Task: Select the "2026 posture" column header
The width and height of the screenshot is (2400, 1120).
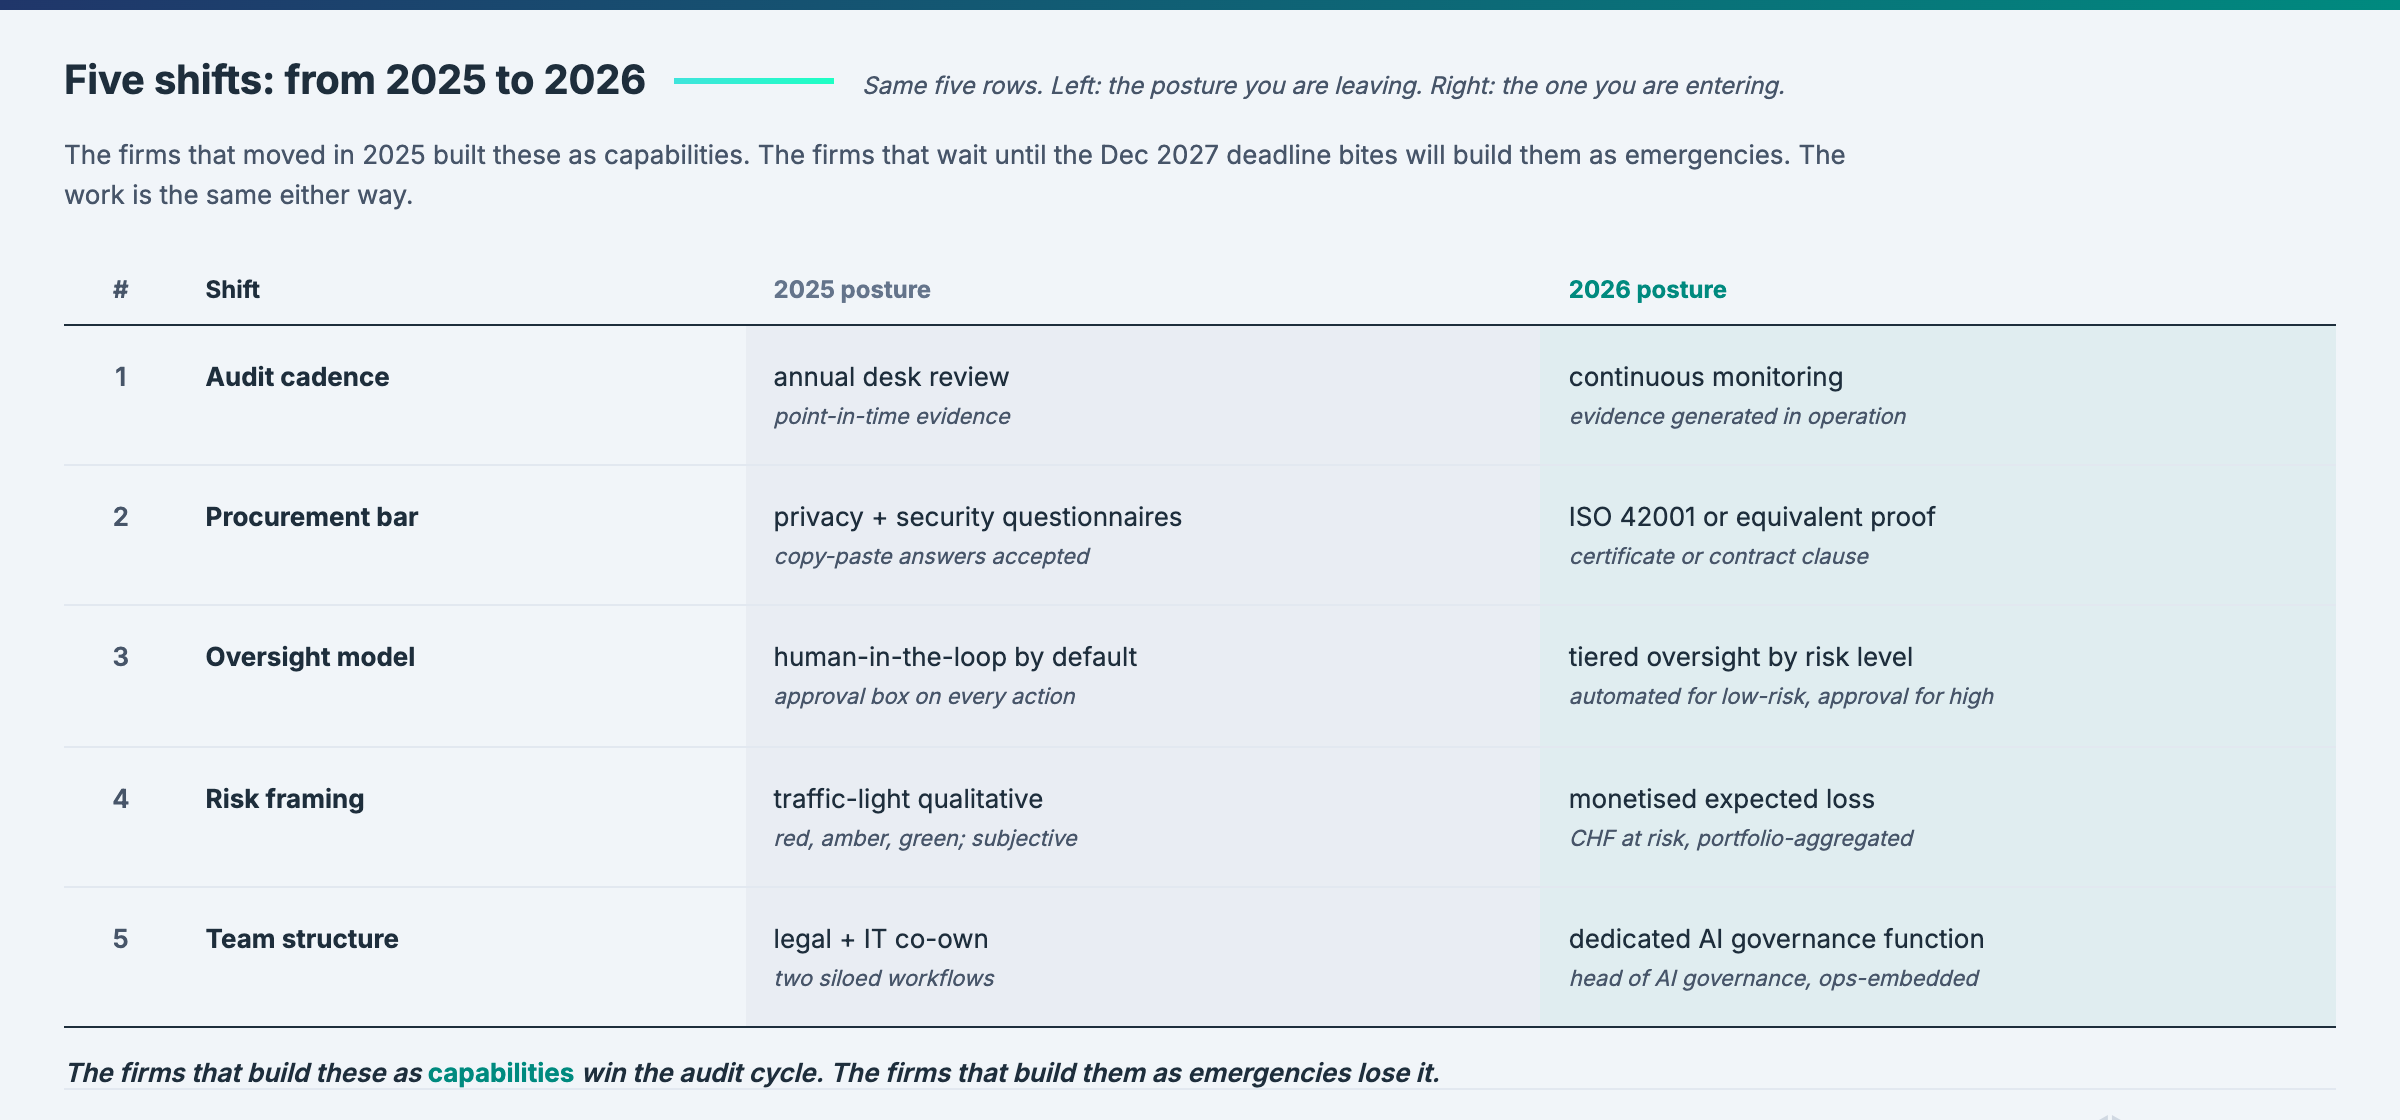Action: (x=1647, y=290)
